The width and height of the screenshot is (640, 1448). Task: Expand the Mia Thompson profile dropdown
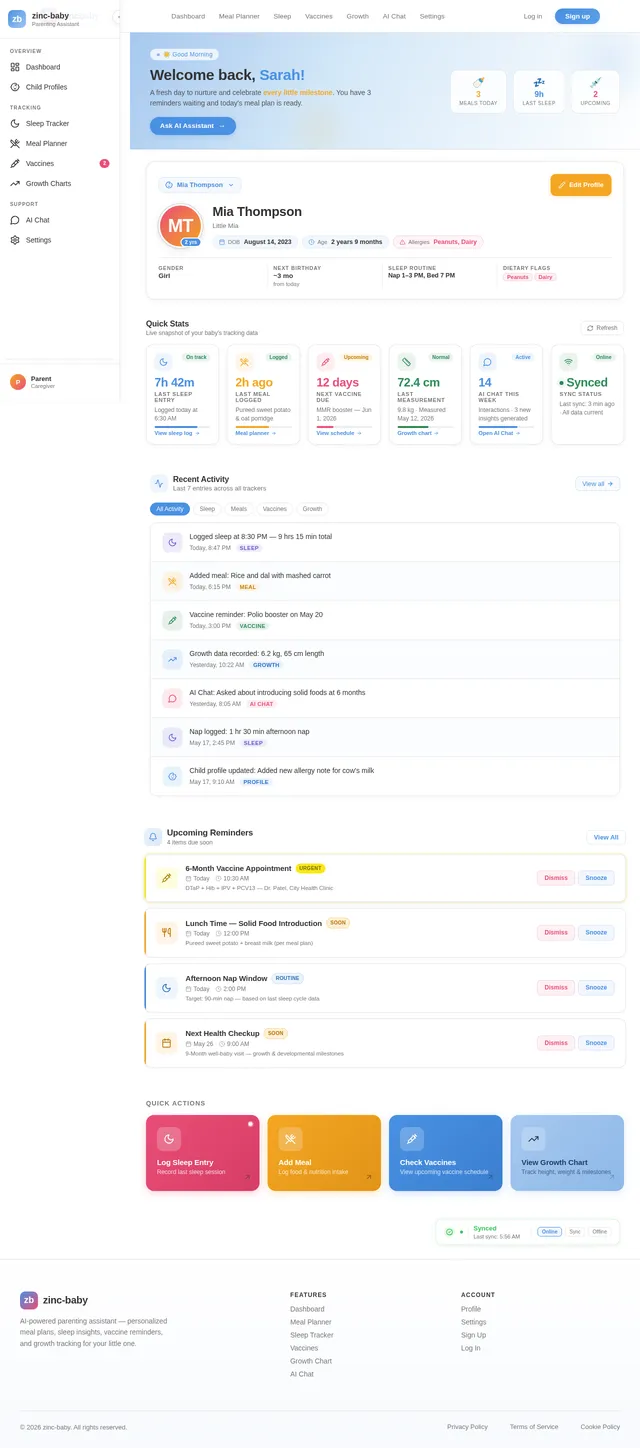199,185
